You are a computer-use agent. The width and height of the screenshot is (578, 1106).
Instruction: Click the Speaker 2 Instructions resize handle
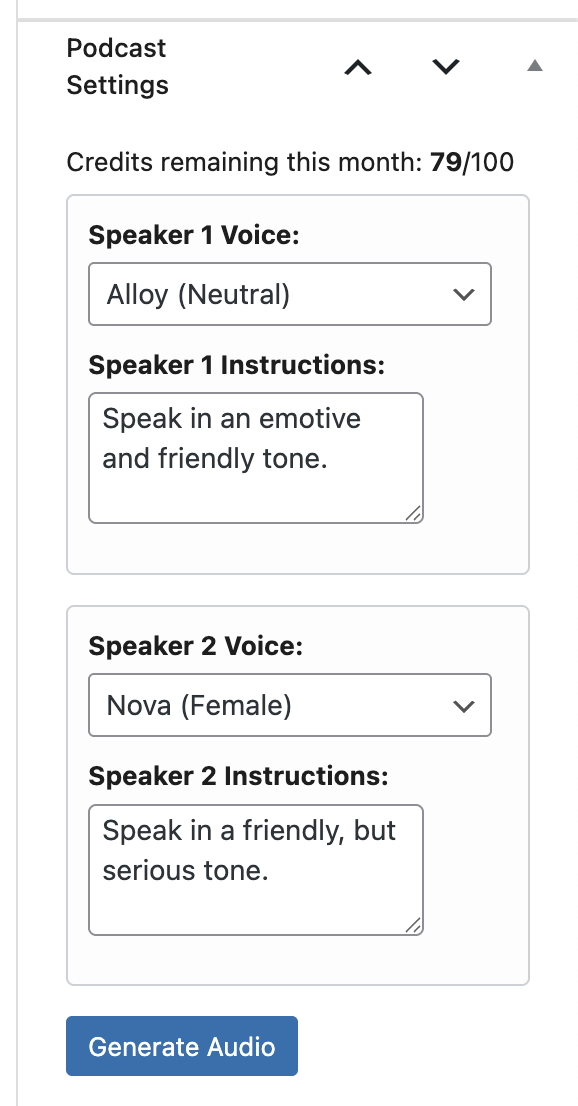(x=415, y=926)
